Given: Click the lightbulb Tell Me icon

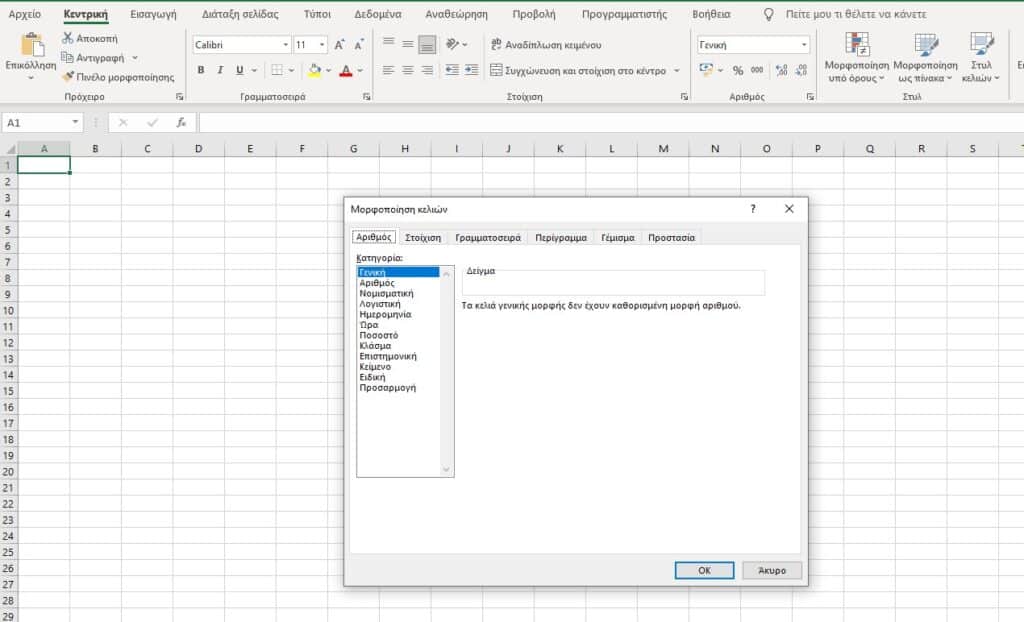Looking at the screenshot, I should (769, 14).
